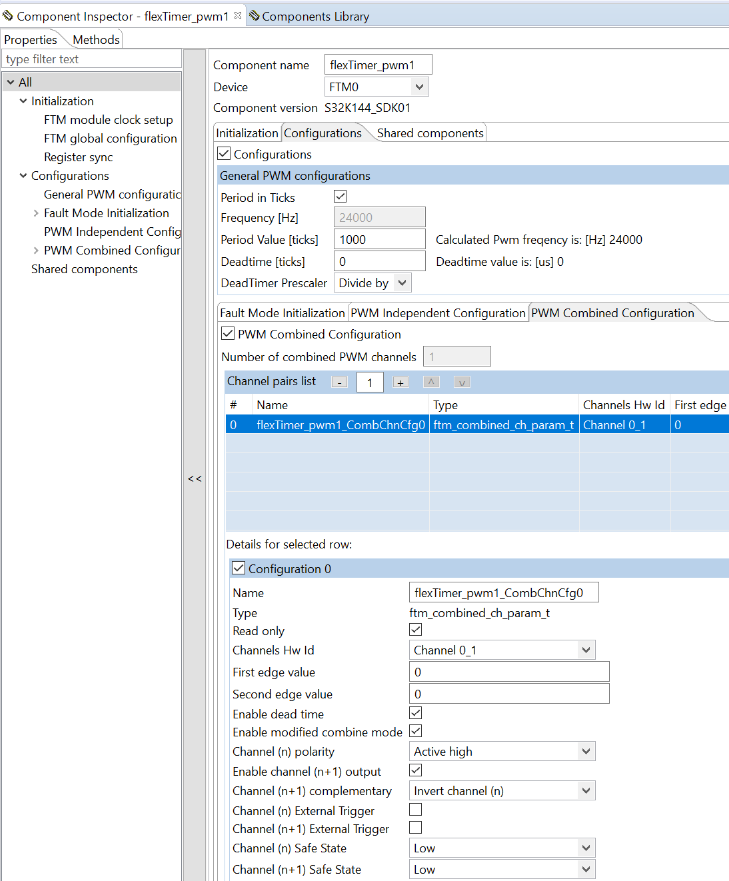Select PWM Independent Config tree item
This screenshot has width=729, height=881.
[112, 231]
